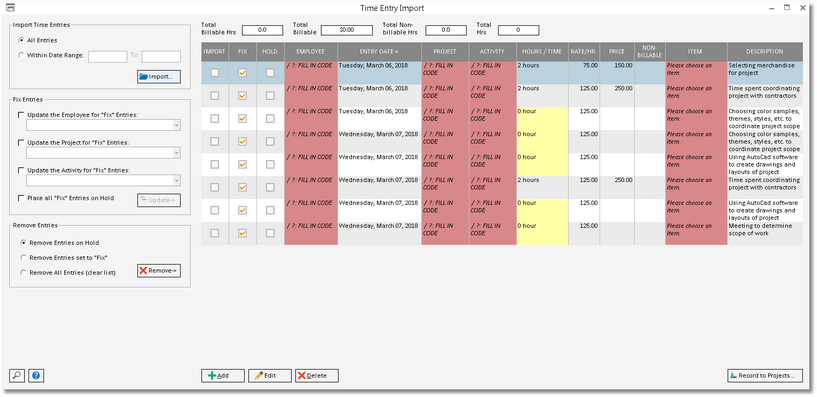Check Import box for Selecting merchandise row
The width and height of the screenshot is (817, 397).
[215, 73]
